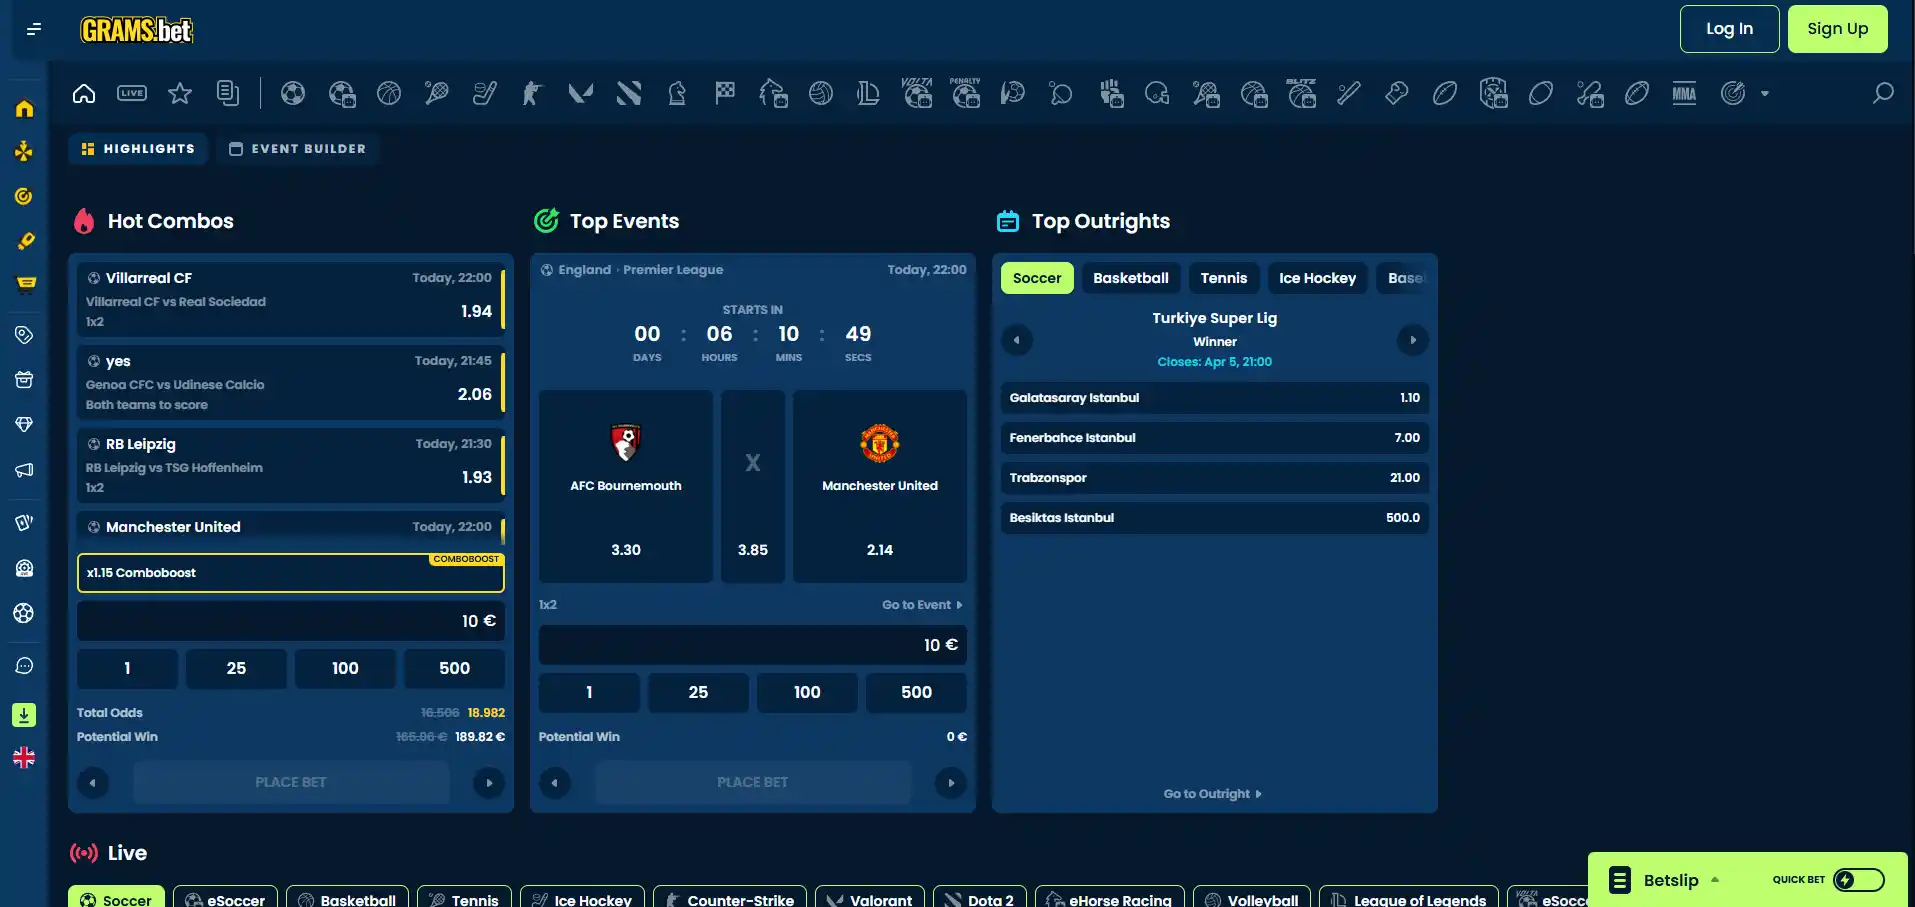Select the Boxing glove icon
This screenshot has width=1915, height=907.
pos(1397,93)
